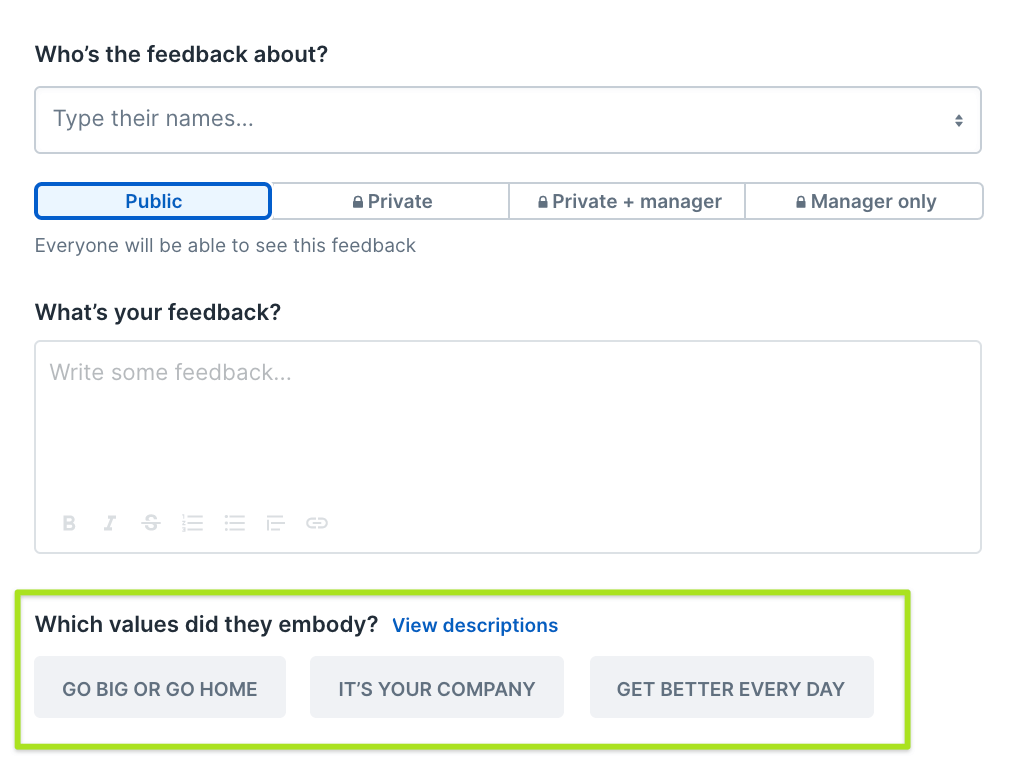
Task: Insert a hyperlink in the feedback
Action: pyautogui.click(x=317, y=523)
